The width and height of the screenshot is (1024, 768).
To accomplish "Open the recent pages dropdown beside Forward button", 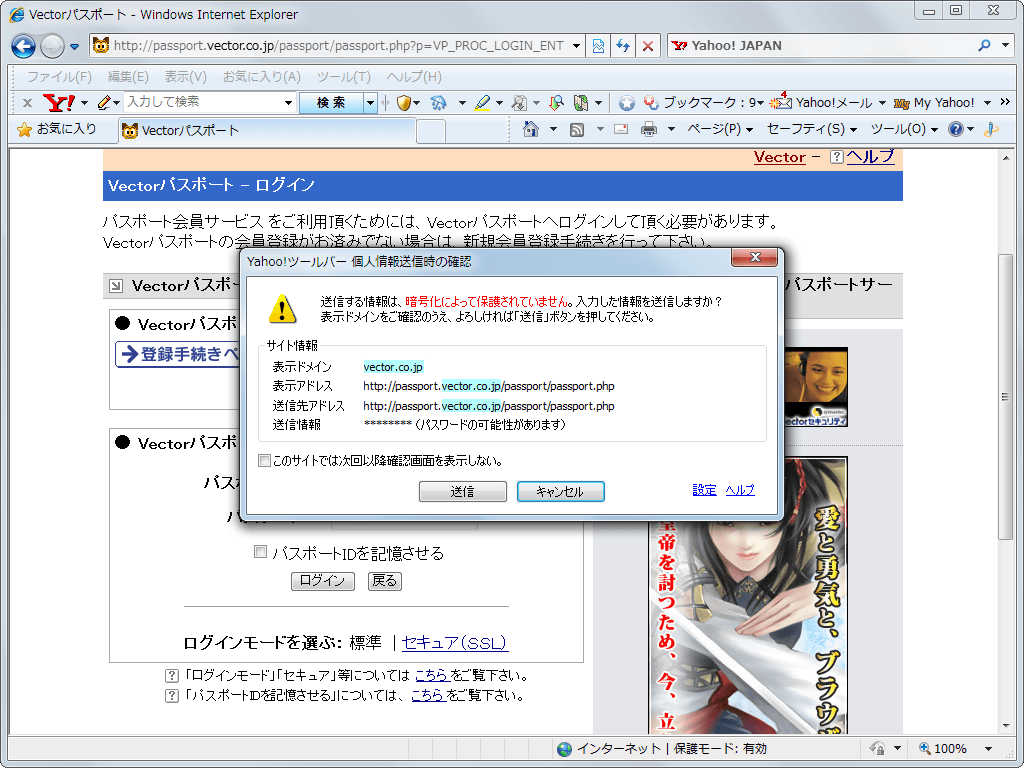I will [x=74, y=46].
